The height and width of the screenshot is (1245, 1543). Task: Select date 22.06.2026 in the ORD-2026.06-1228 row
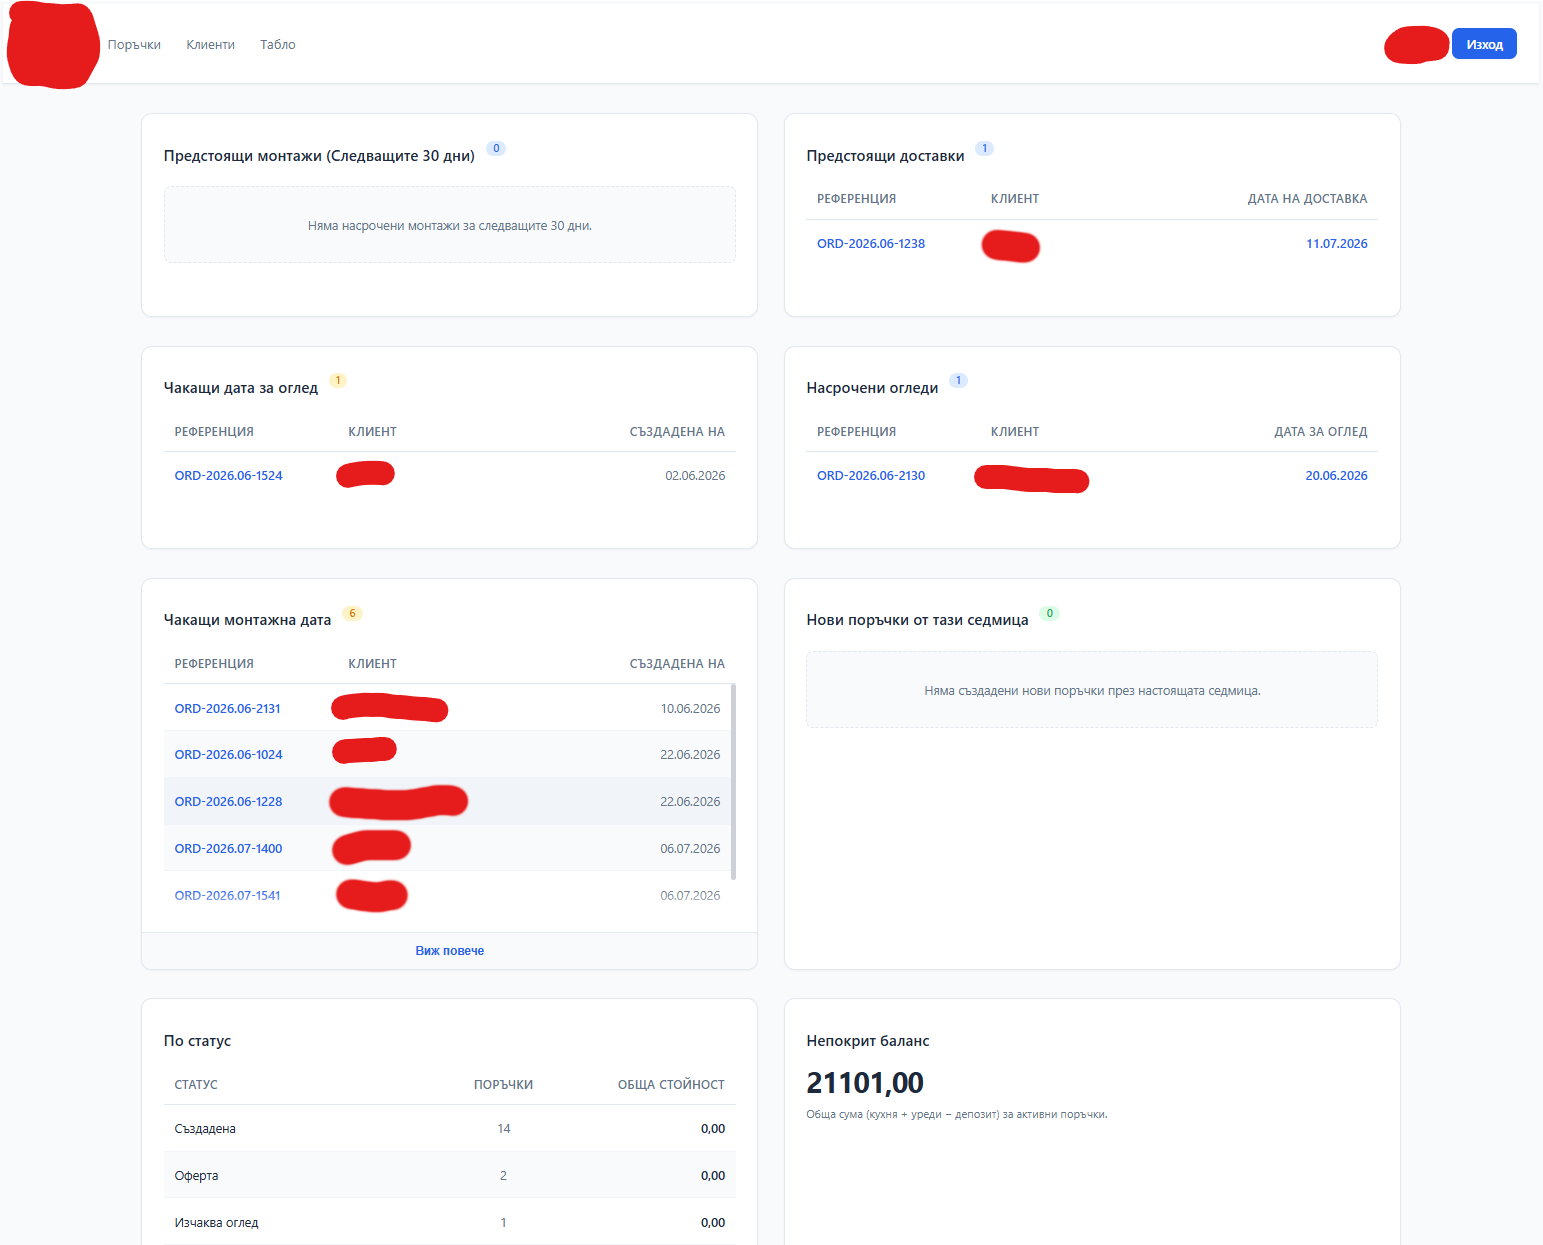pyautogui.click(x=690, y=802)
